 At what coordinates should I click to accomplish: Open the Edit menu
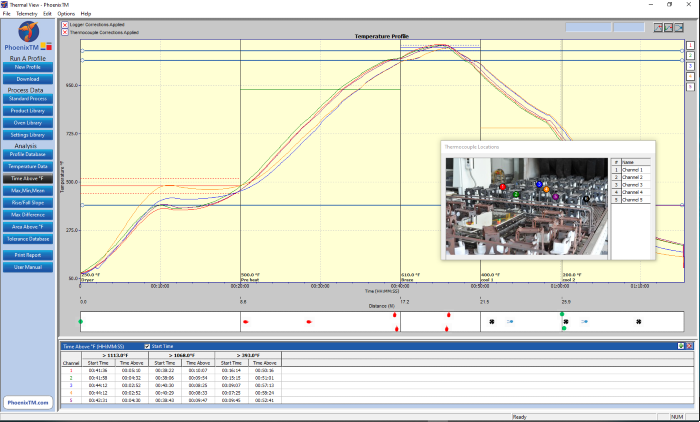point(47,14)
